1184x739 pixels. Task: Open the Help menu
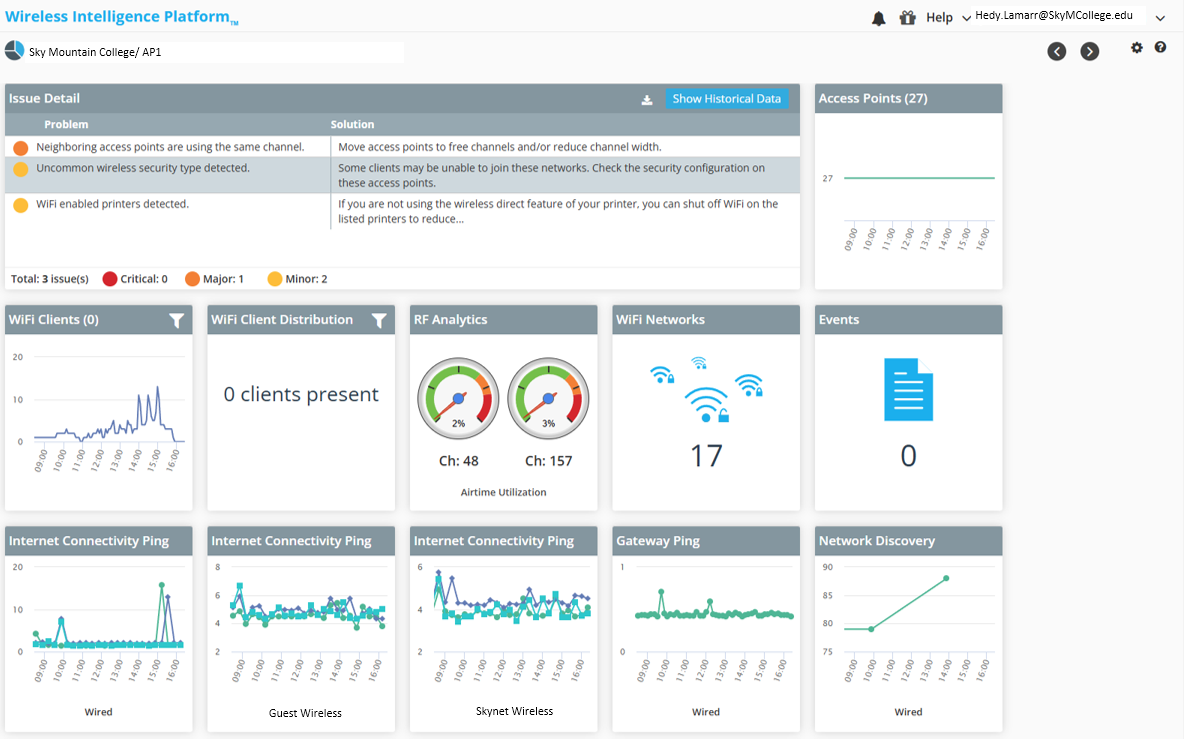[939, 17]
